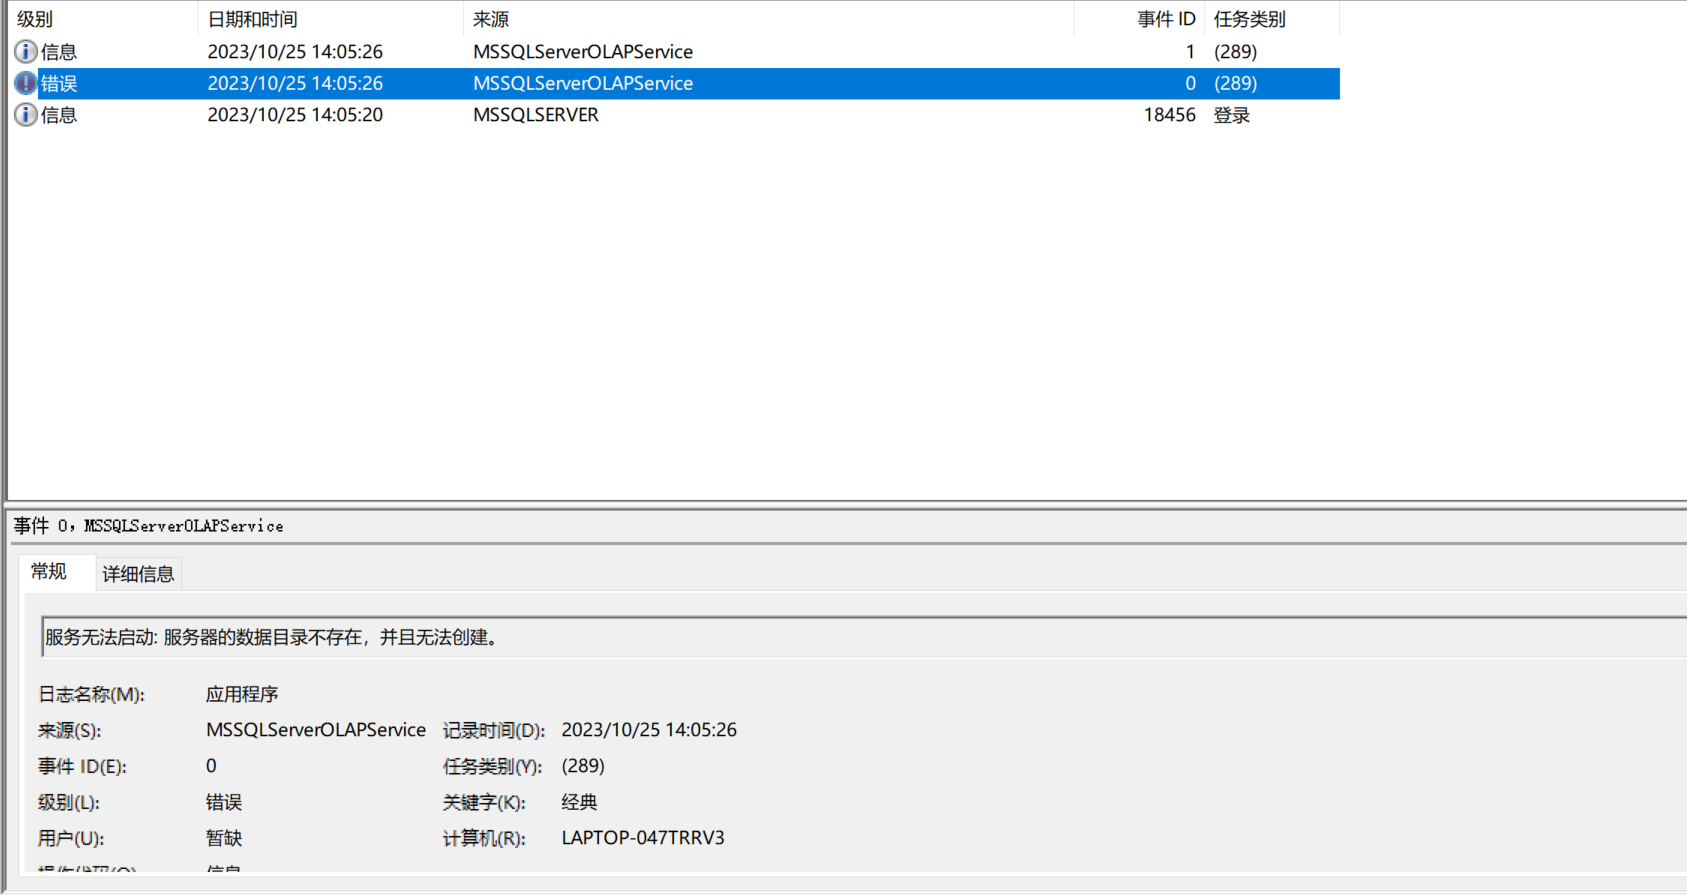The width and height of the screenshot is (1687, 895).
Task: Click the info icon of the MSSQLSERVER row
Action: coord(26,115)
